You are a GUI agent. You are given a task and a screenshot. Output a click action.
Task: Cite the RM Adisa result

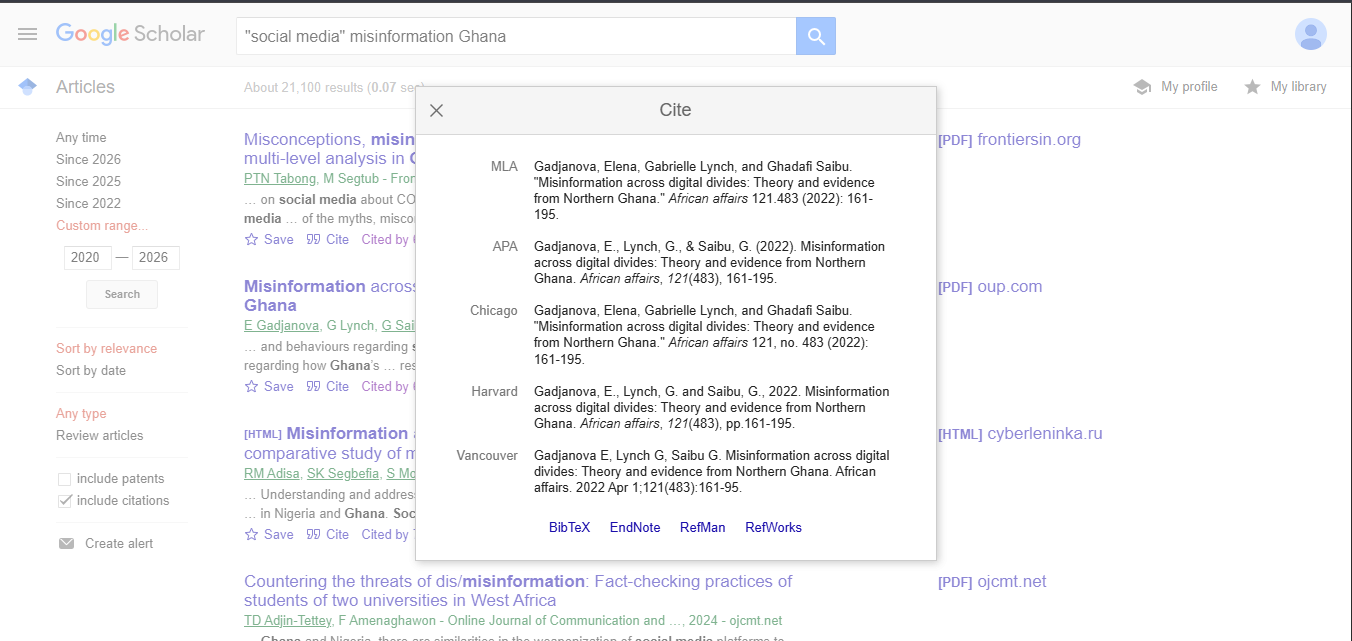(328, 535)
